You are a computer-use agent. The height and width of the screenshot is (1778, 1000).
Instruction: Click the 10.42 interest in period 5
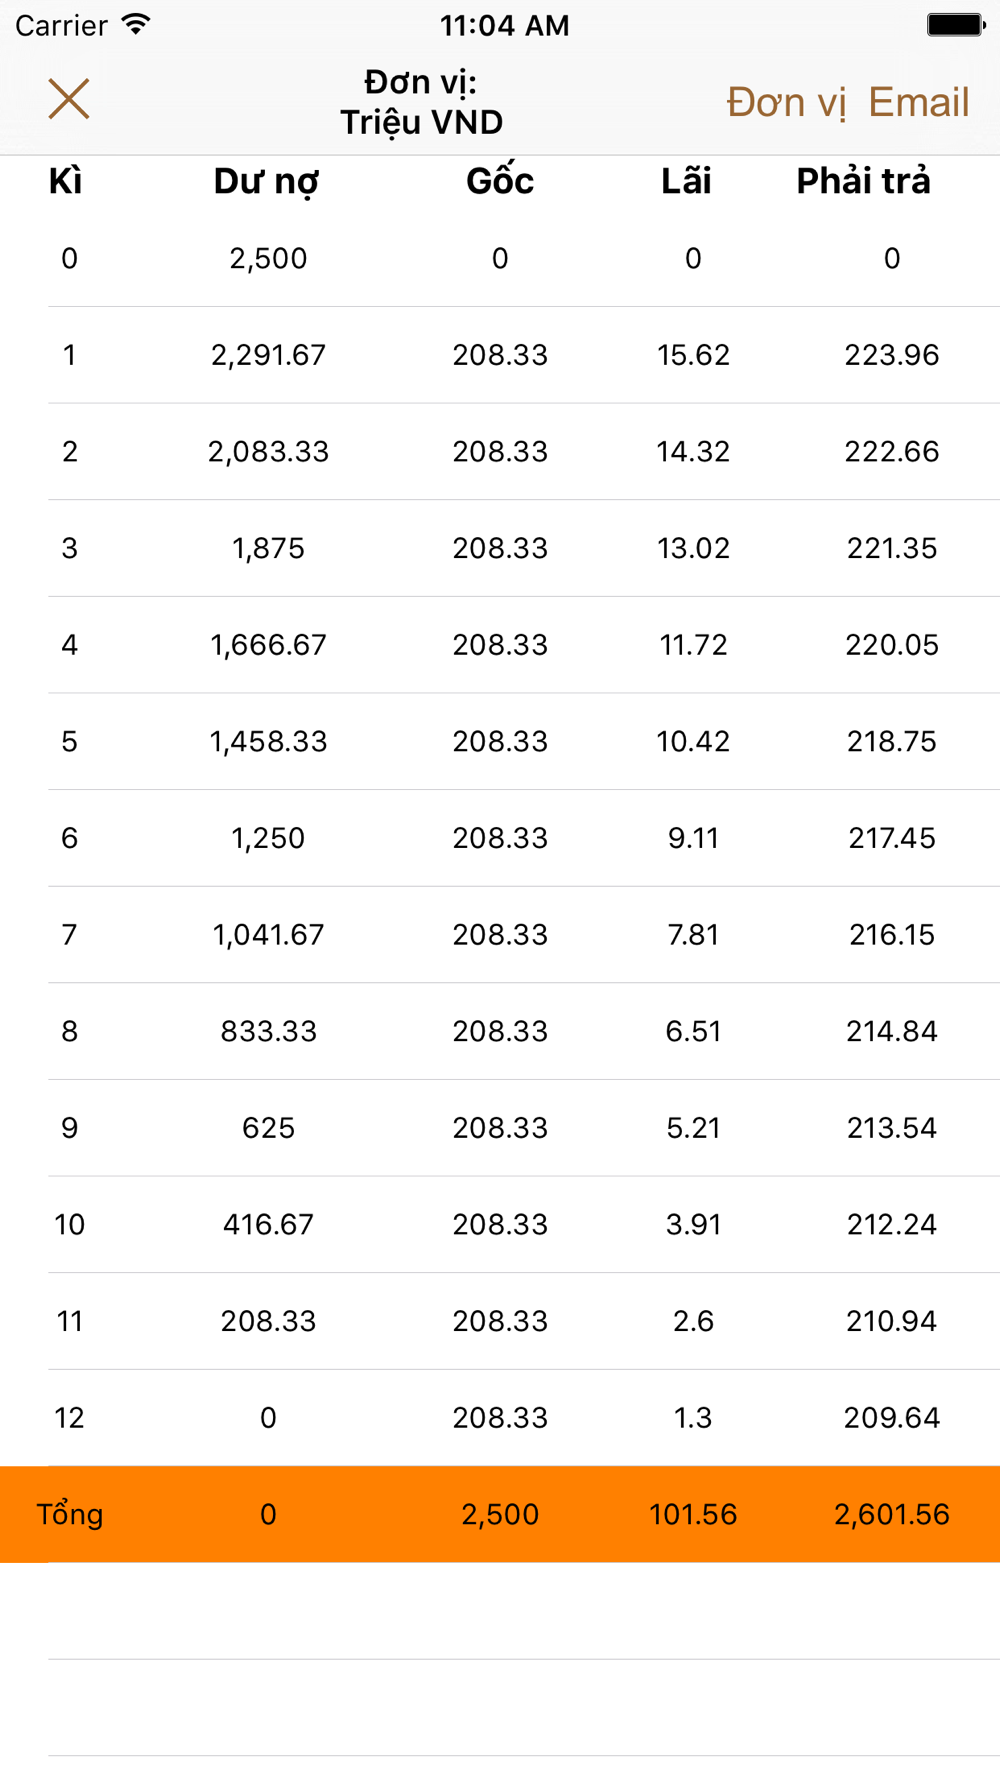click(693, 742)
